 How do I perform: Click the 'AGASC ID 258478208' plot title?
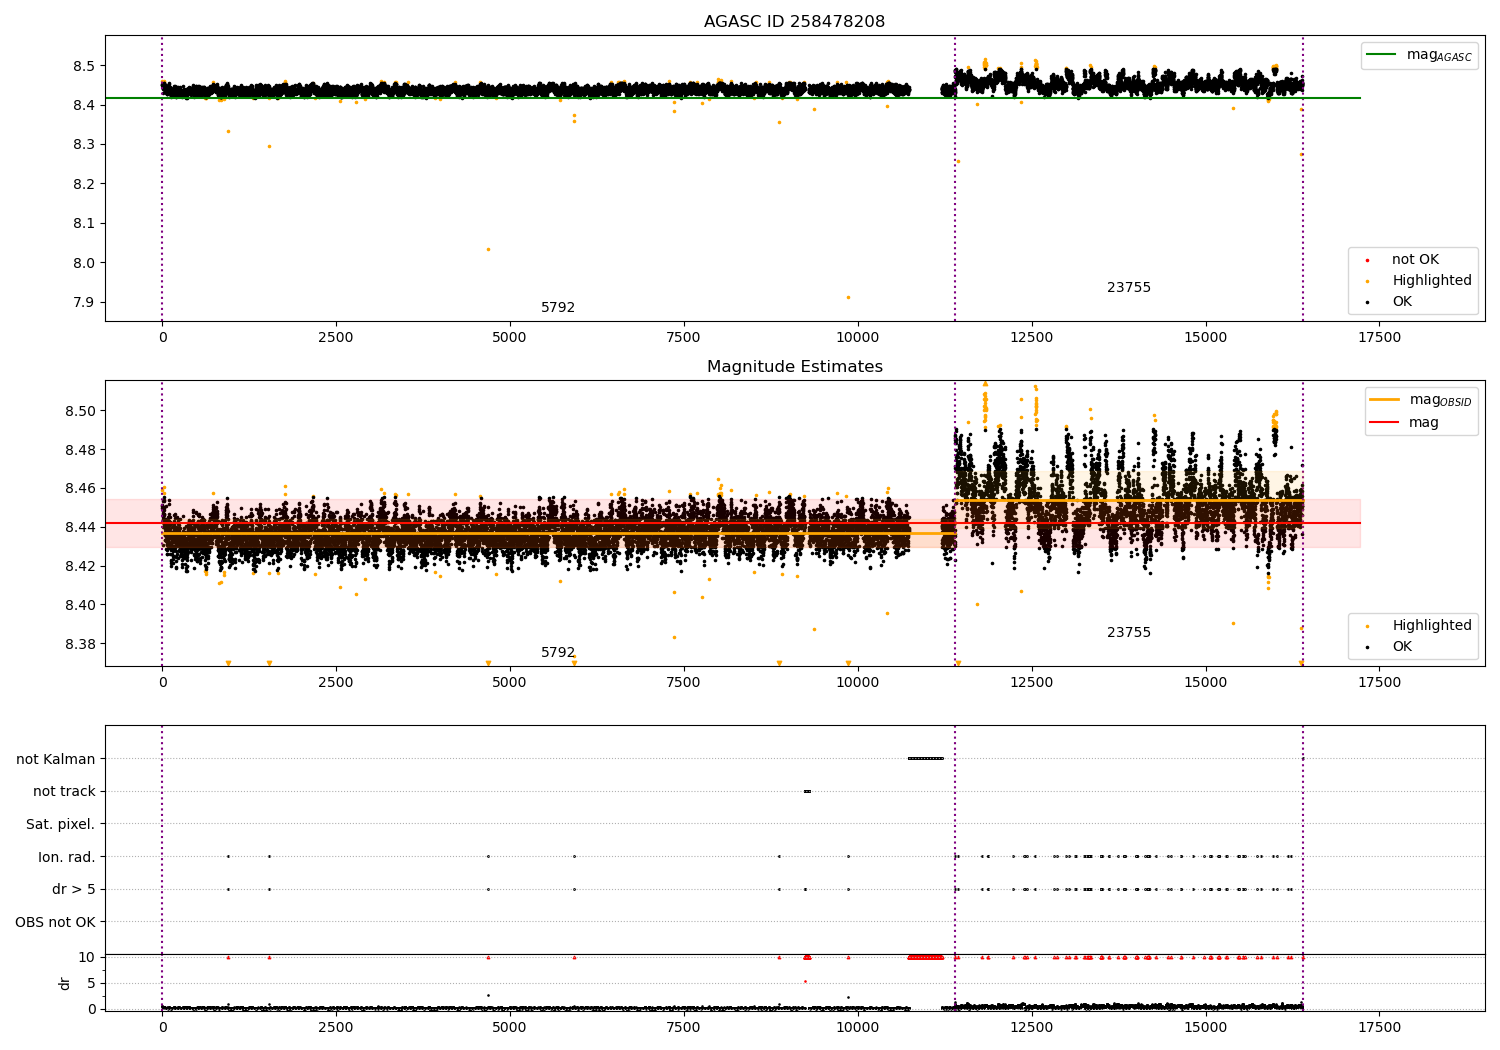tap(794, 21)
